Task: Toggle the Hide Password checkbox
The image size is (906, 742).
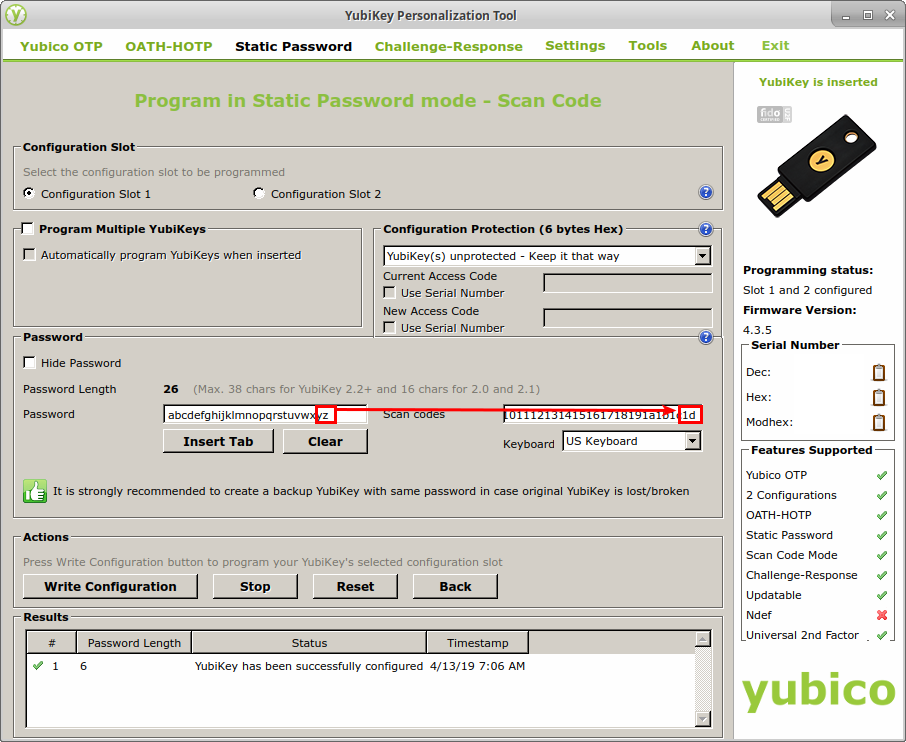Action: 30,363
